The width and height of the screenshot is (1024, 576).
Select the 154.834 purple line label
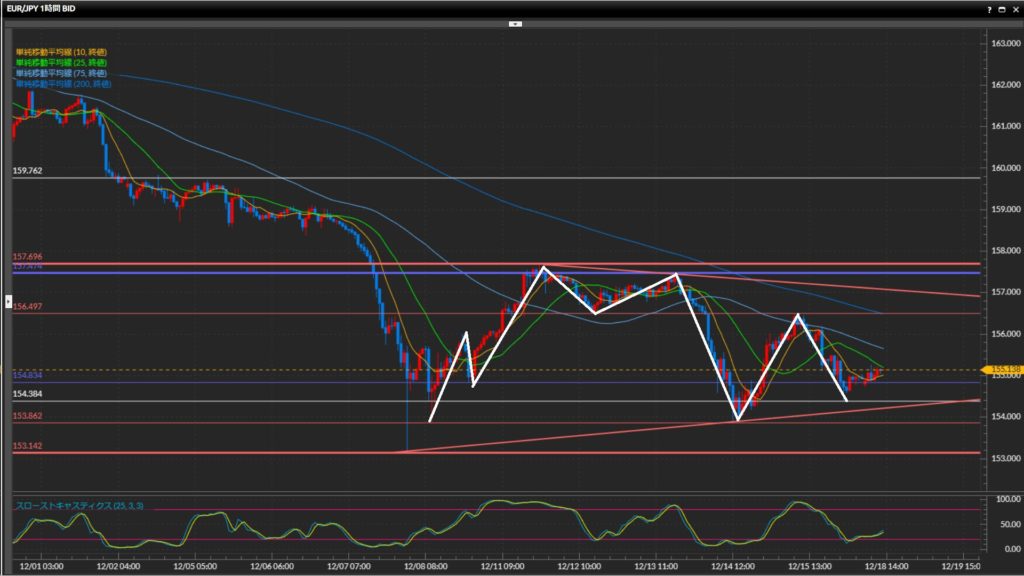pyautogui.click(x=27, y=375)
